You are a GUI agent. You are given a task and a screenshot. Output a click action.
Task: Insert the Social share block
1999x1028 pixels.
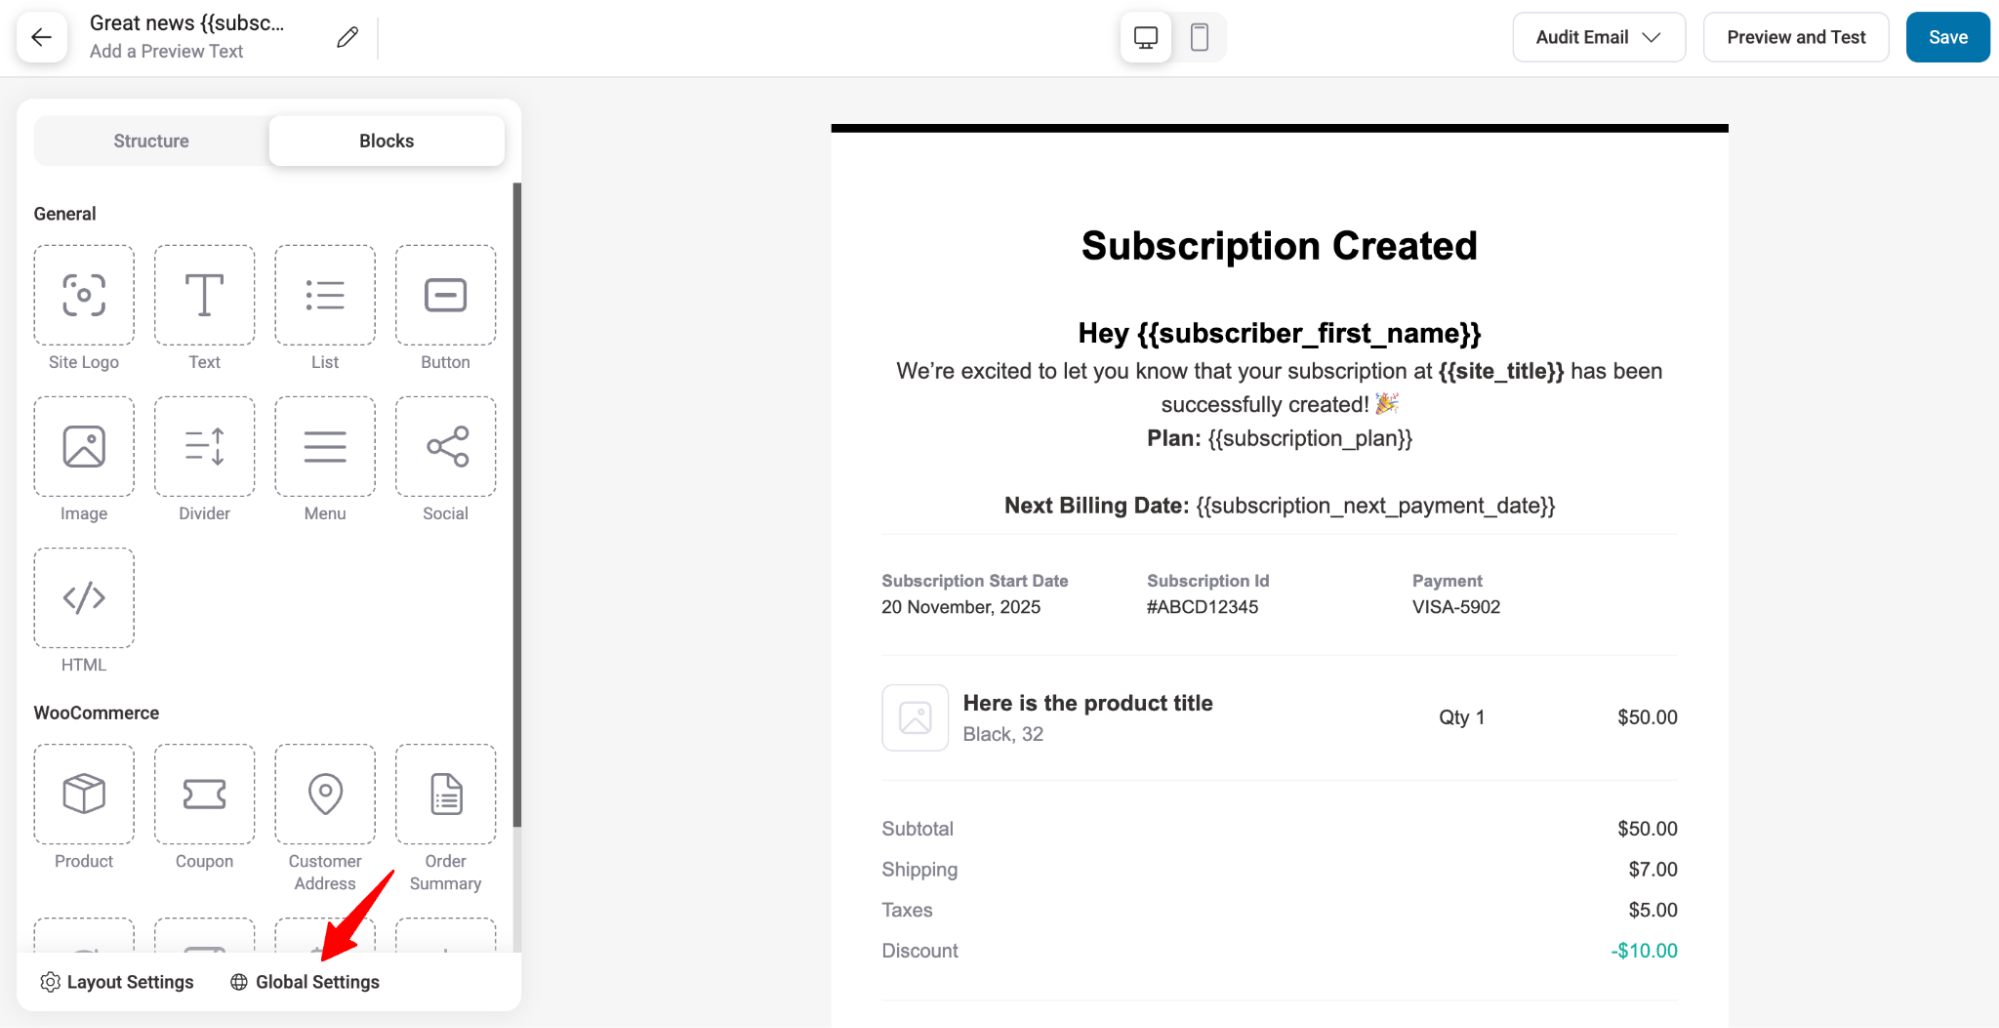[x=445, y=447]
